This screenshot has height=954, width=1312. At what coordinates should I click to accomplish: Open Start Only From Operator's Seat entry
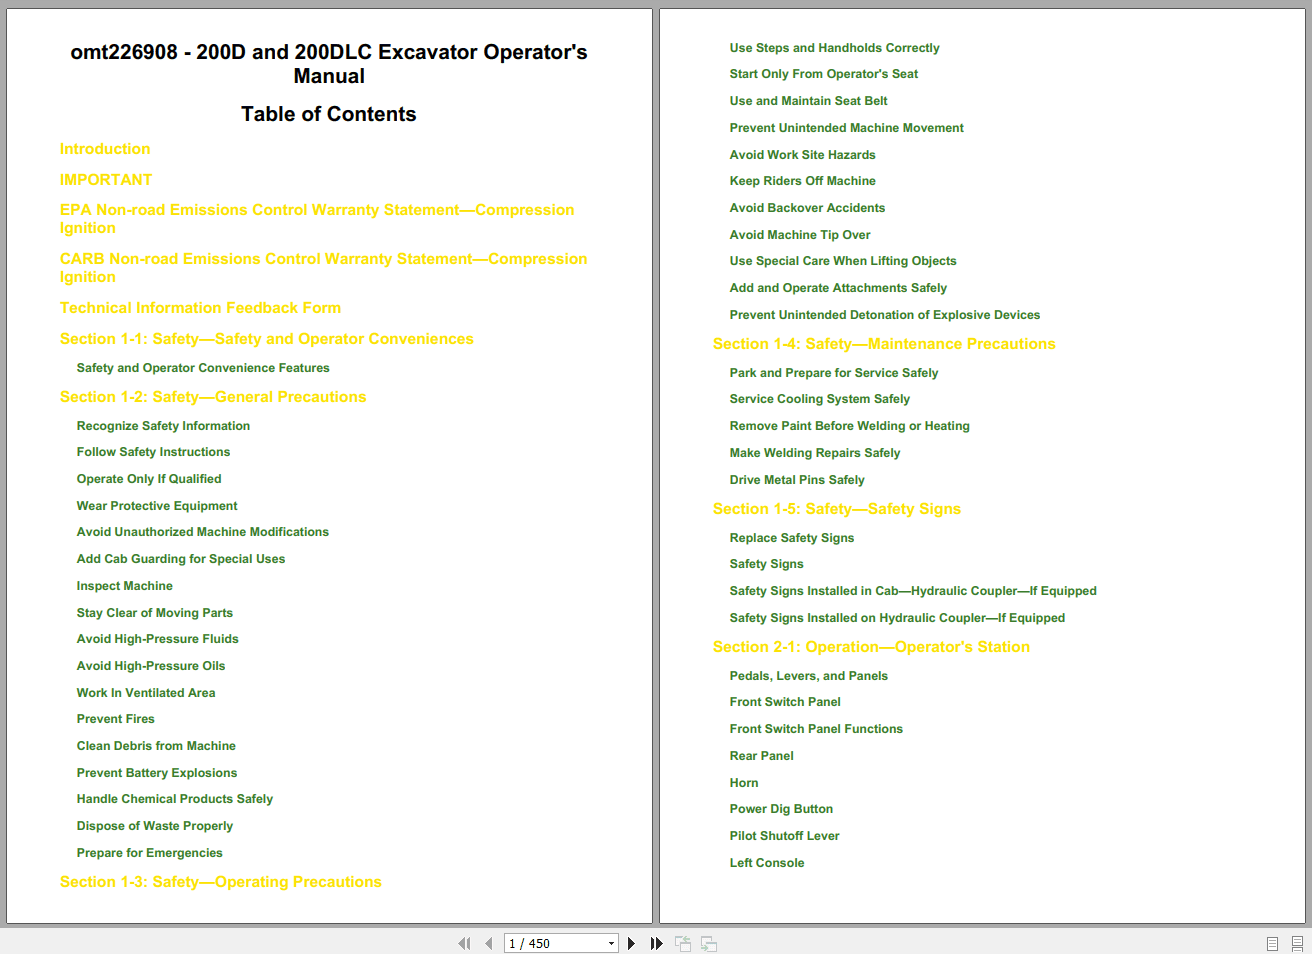824,74
